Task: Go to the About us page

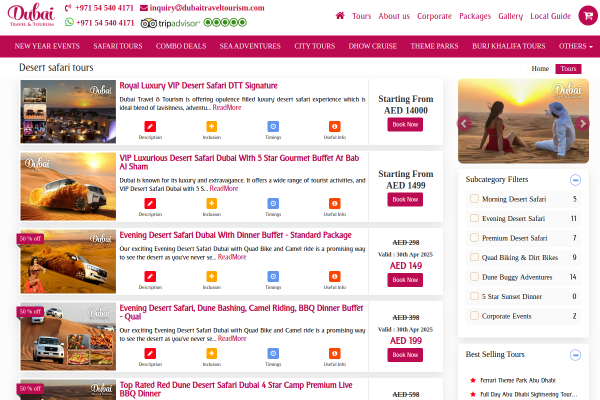Action: click(394, 16)
